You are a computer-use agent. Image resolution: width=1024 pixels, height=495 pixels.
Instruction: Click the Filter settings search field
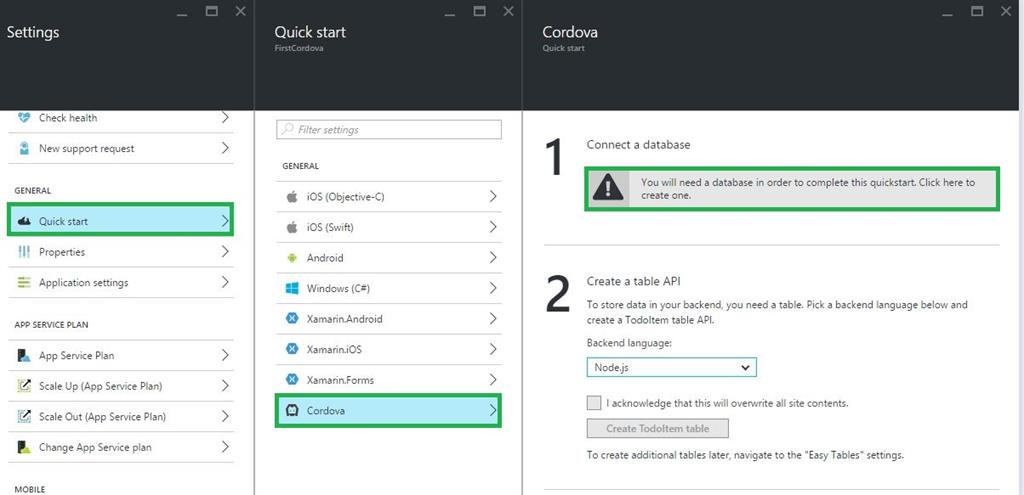pos(389,130)
